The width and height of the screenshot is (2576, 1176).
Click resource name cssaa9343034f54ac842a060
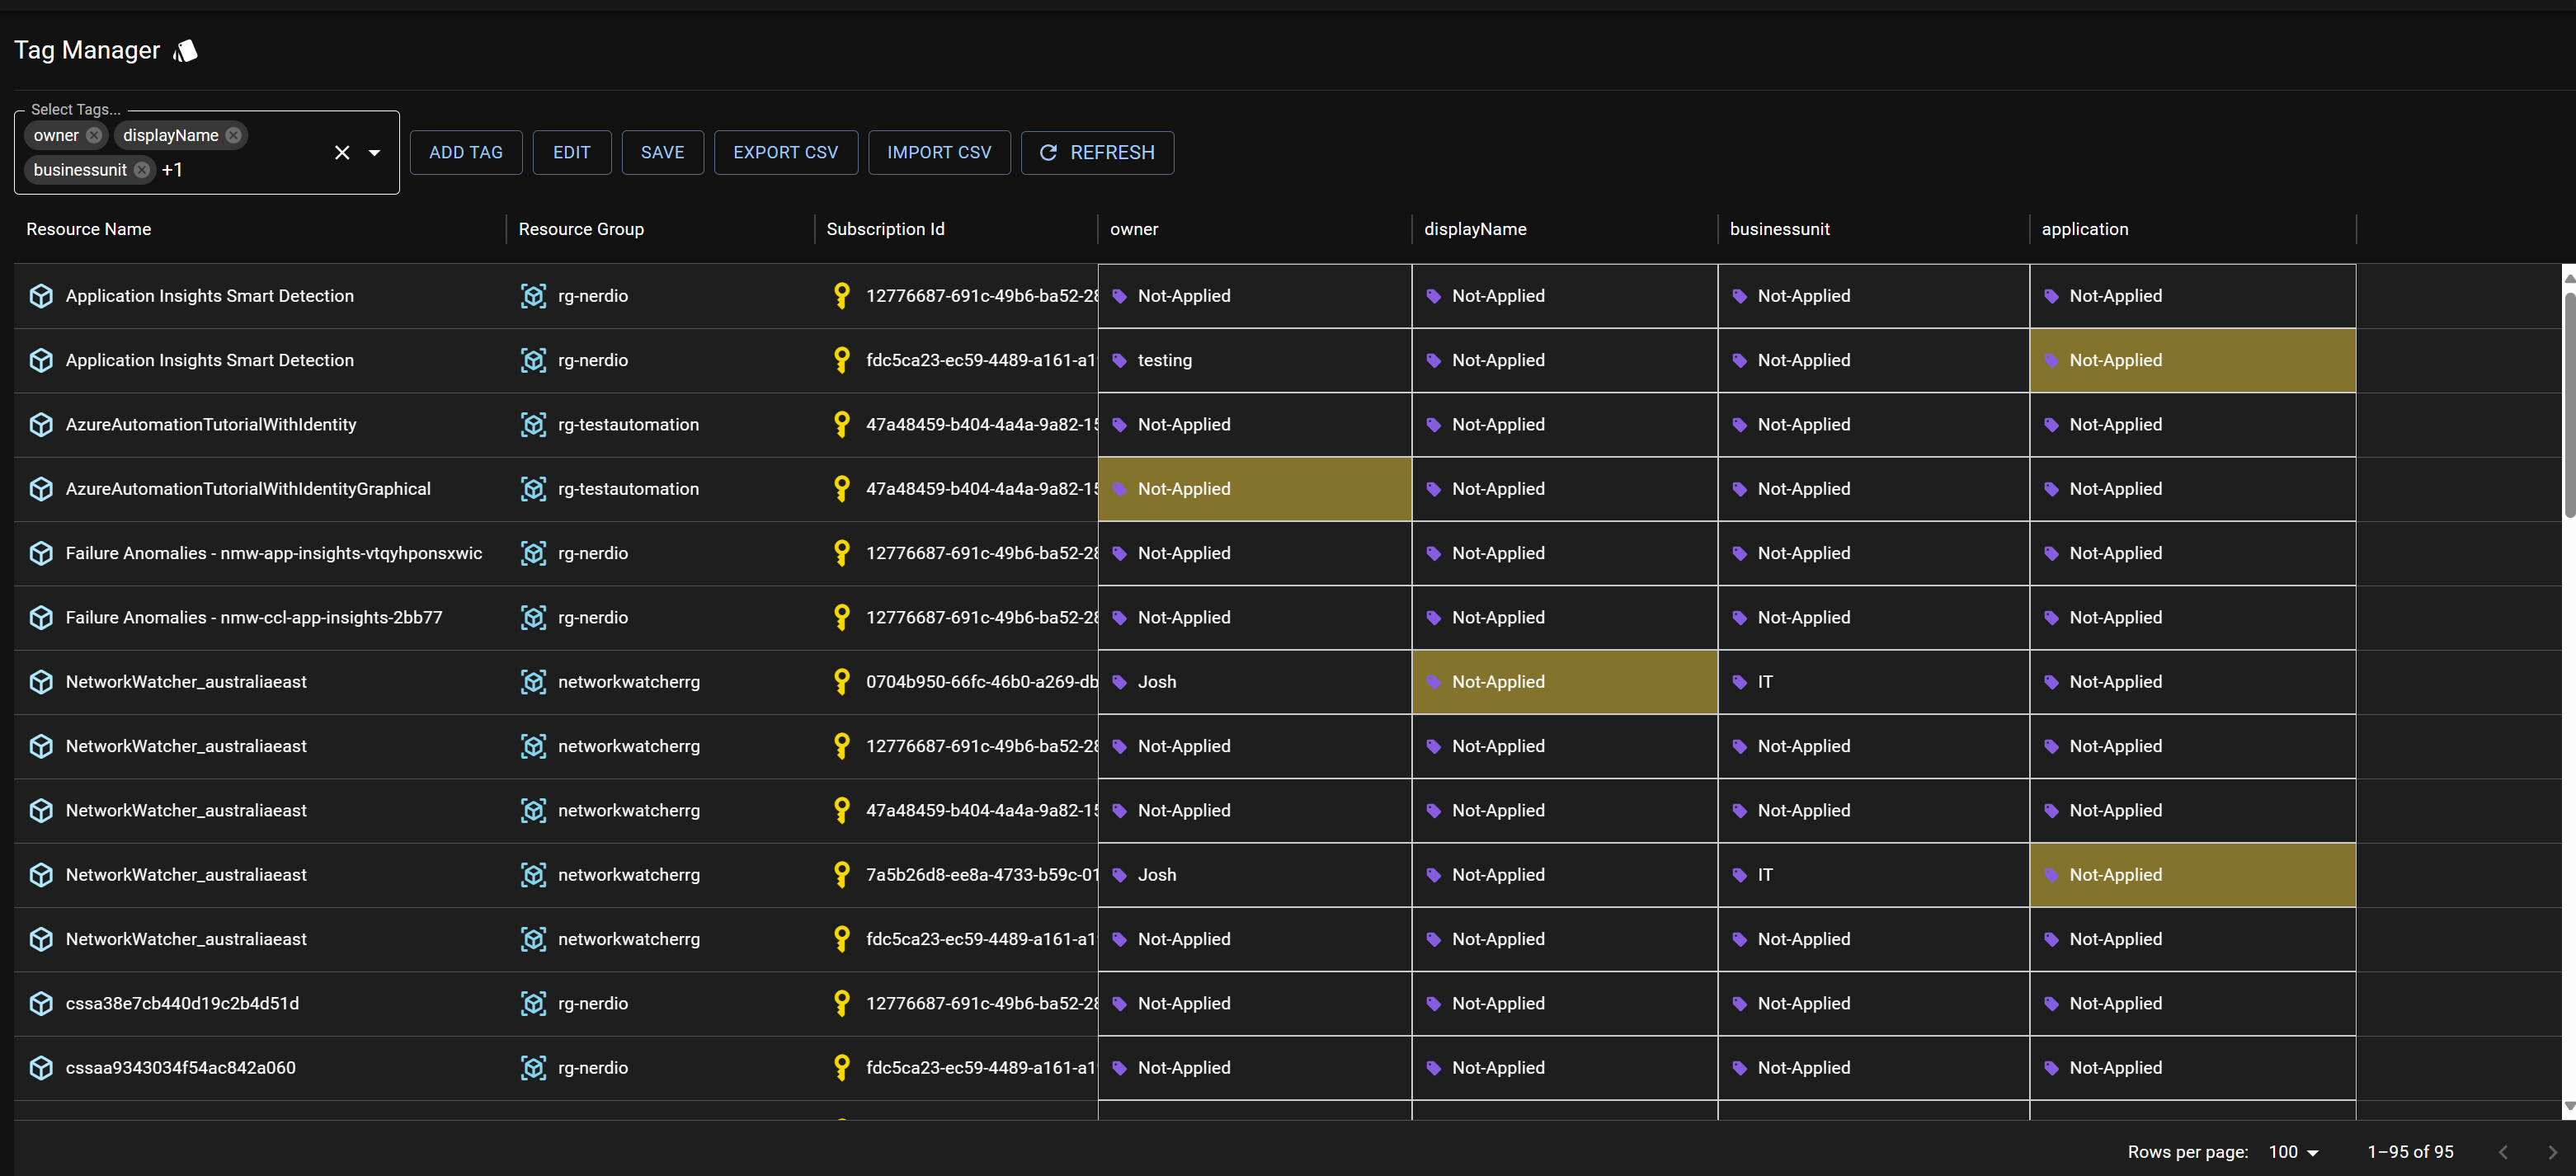181,1068
